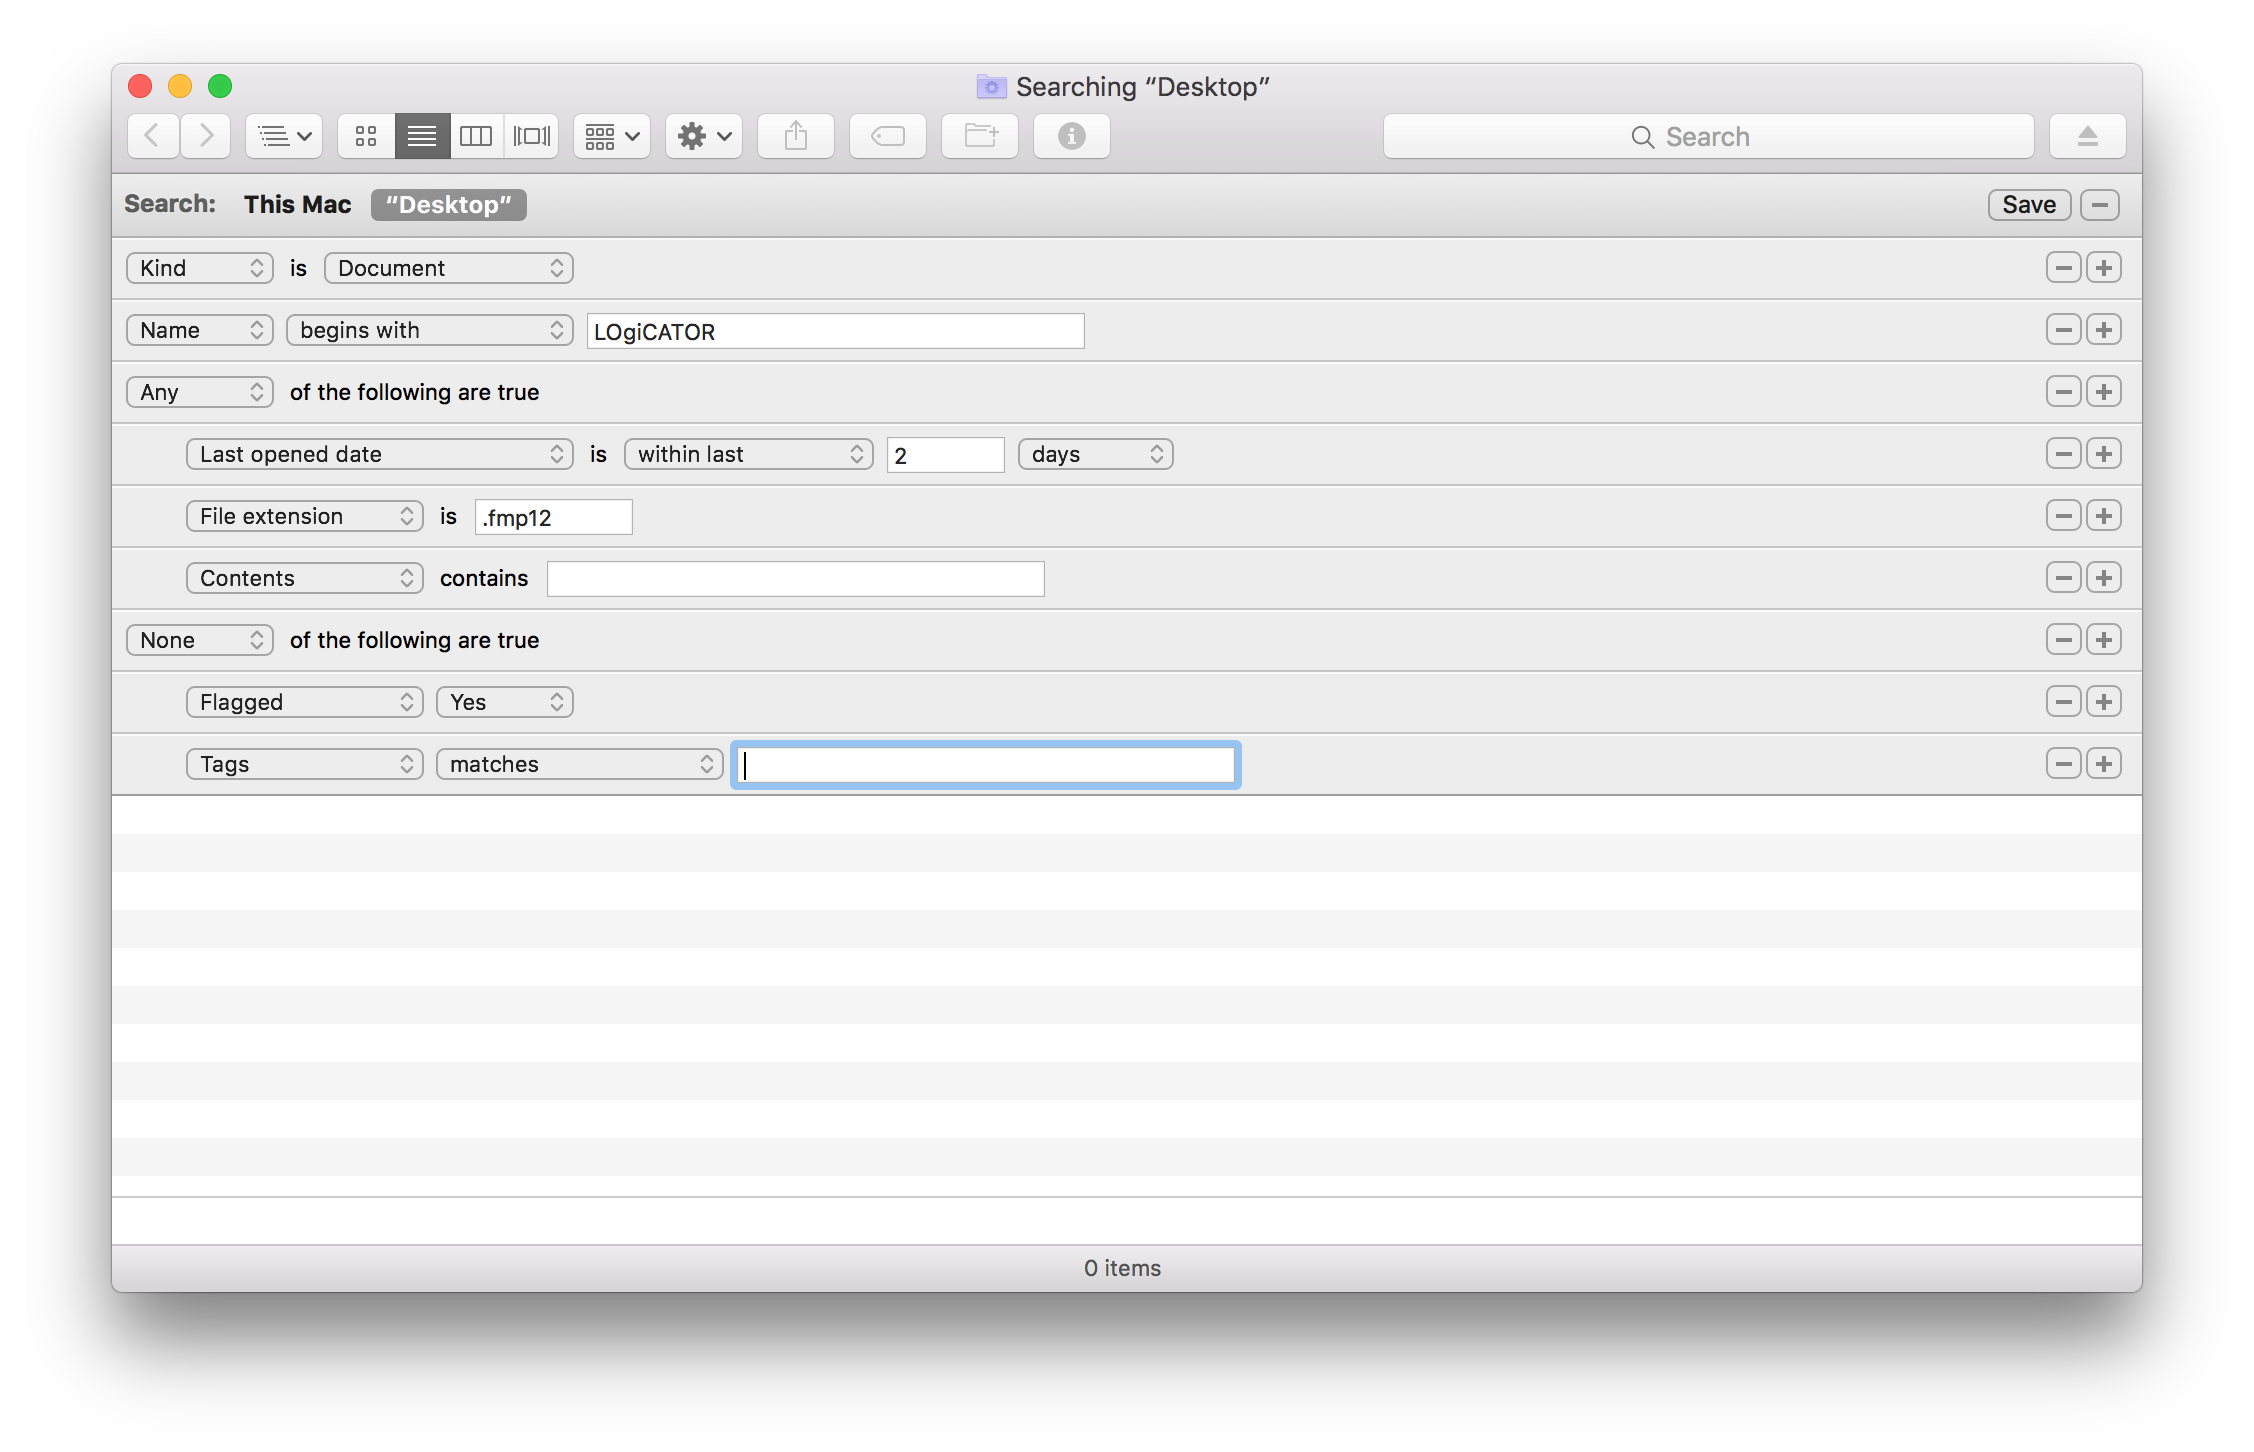Open the 'begins with' operator dropdown
The width and height of the screenshot is (2254, 1452).
click(430, 330)
